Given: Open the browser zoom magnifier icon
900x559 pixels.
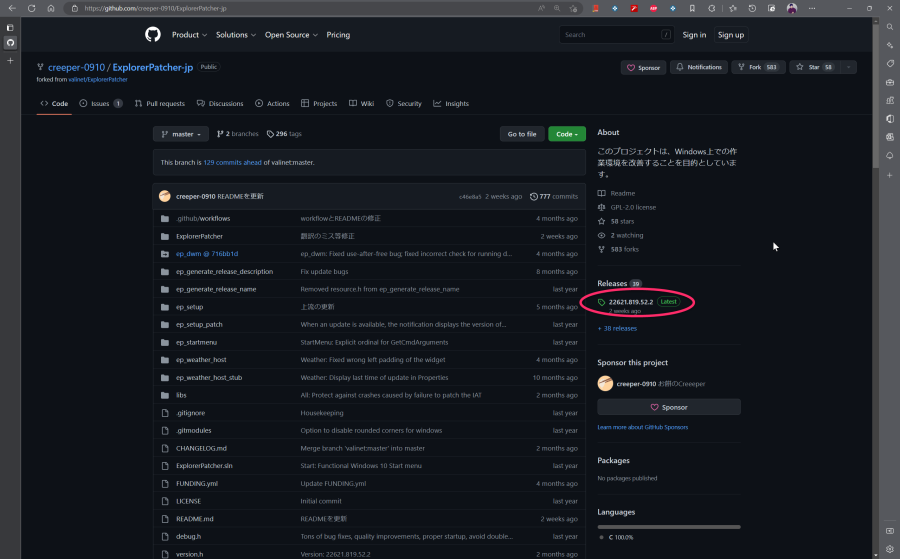Looking at the screenshot, I should [x=557, y=8].
